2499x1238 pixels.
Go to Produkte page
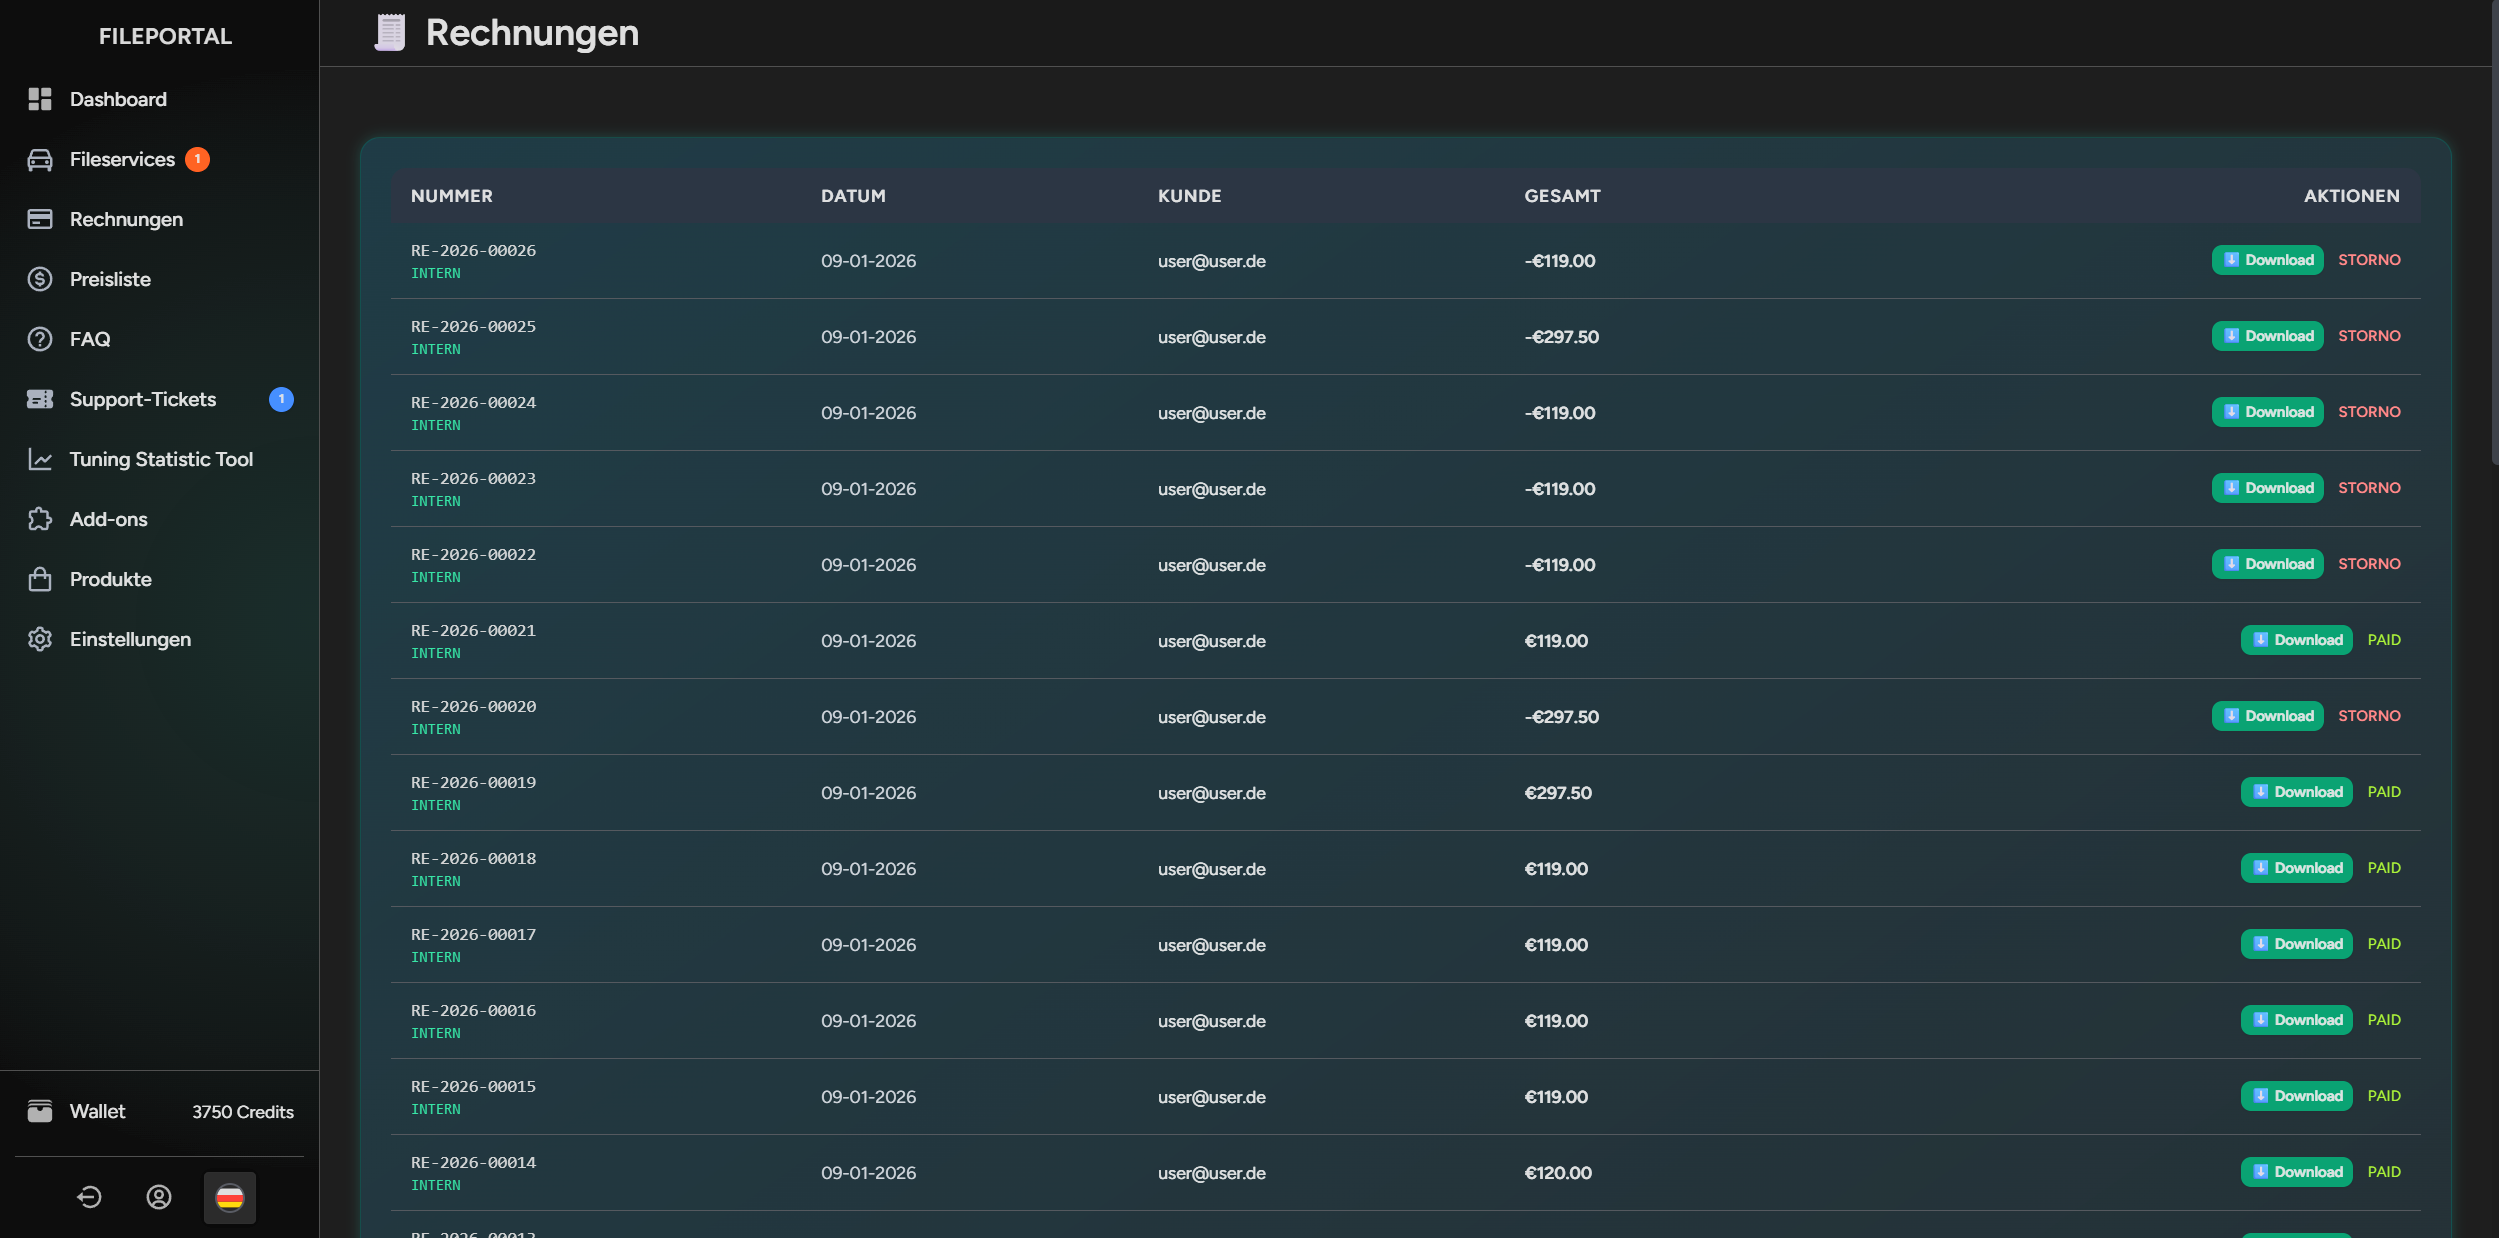[x=110, y=579]
